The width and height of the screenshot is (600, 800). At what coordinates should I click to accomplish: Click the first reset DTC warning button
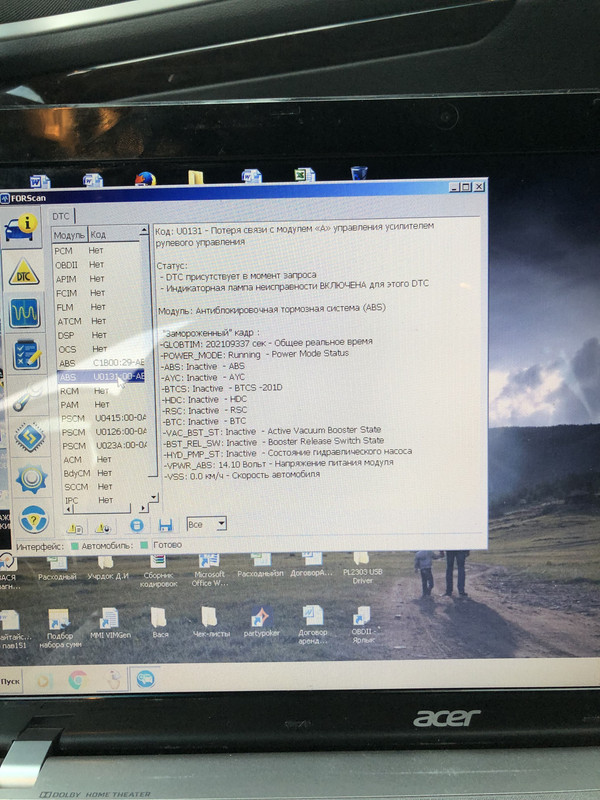pyautogui.click(x=75, y=528)
